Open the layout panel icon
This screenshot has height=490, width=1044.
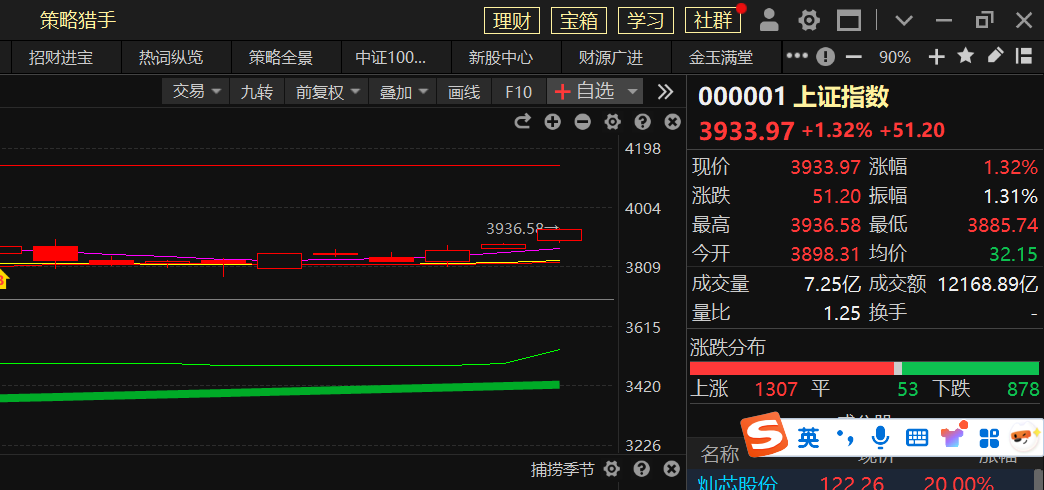(849, 20)
